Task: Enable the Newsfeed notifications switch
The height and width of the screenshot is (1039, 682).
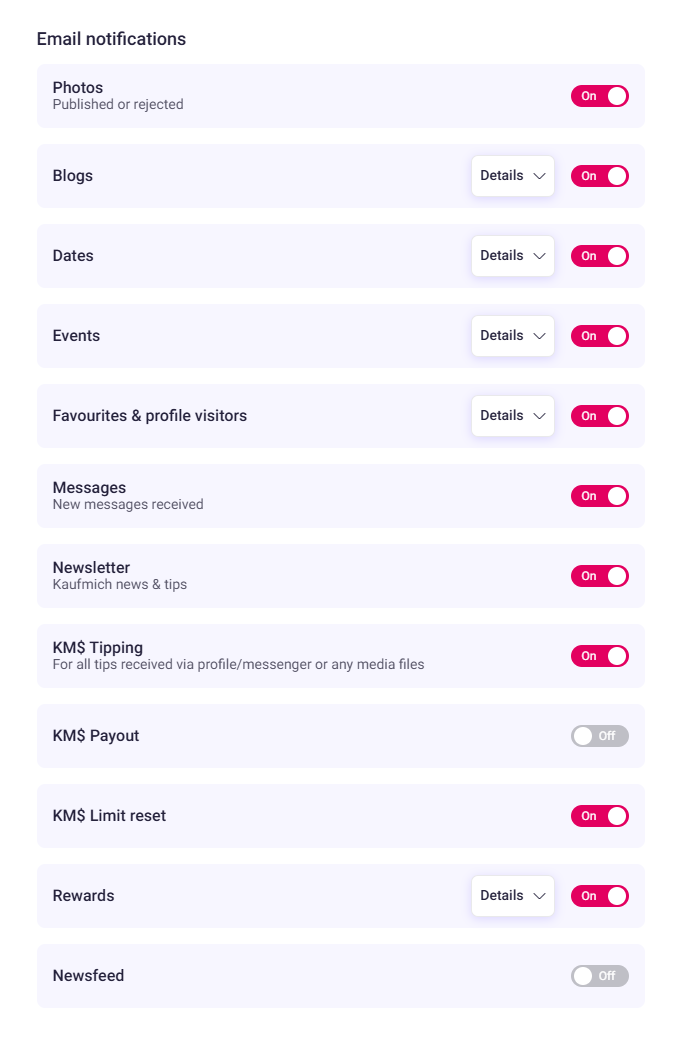Action: point(599,976)
